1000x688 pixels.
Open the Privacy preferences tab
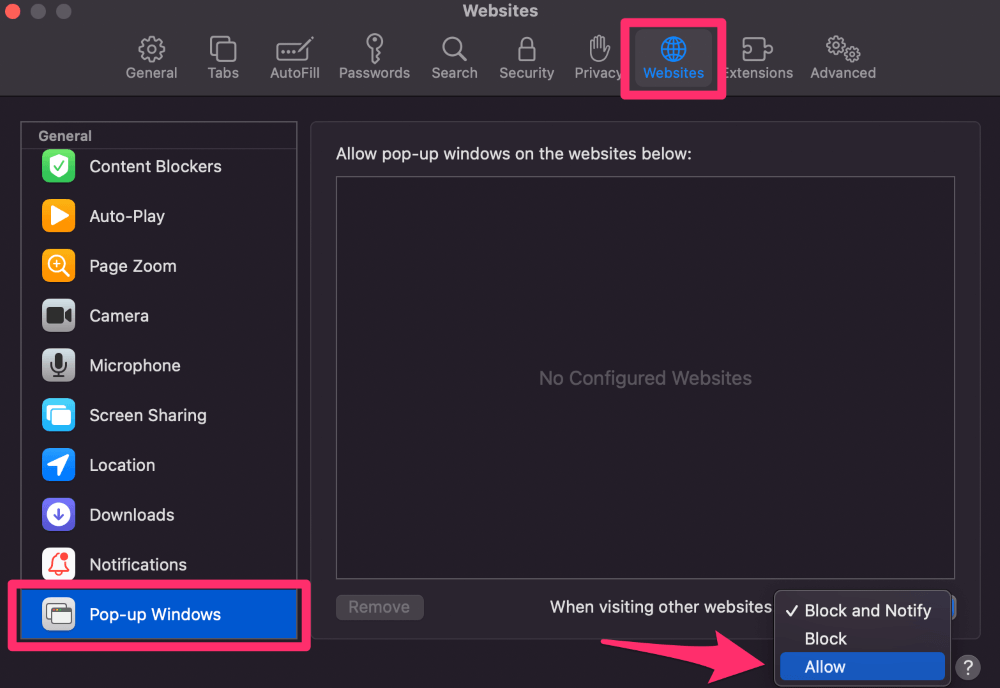pos(598,58)
